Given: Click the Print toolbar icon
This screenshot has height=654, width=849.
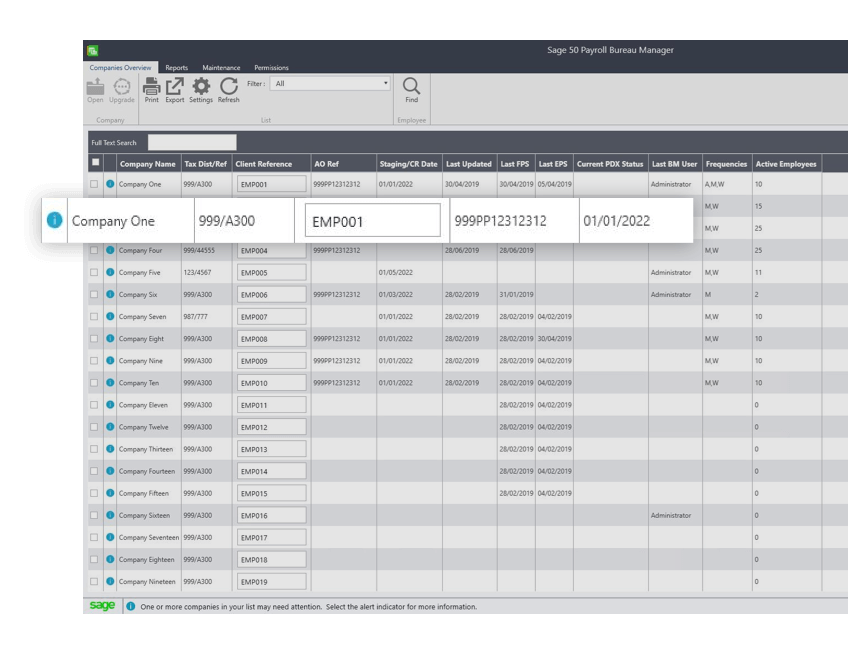Looking at the screenshot, I should tap(152, 87).
